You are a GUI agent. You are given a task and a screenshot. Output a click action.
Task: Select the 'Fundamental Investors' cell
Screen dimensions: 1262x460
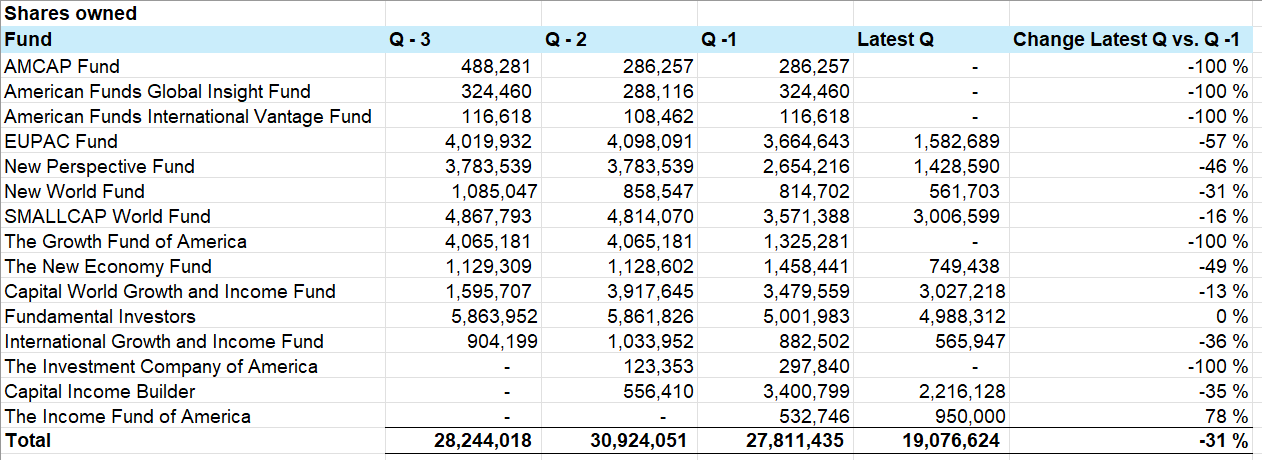[x=193, y=316]
